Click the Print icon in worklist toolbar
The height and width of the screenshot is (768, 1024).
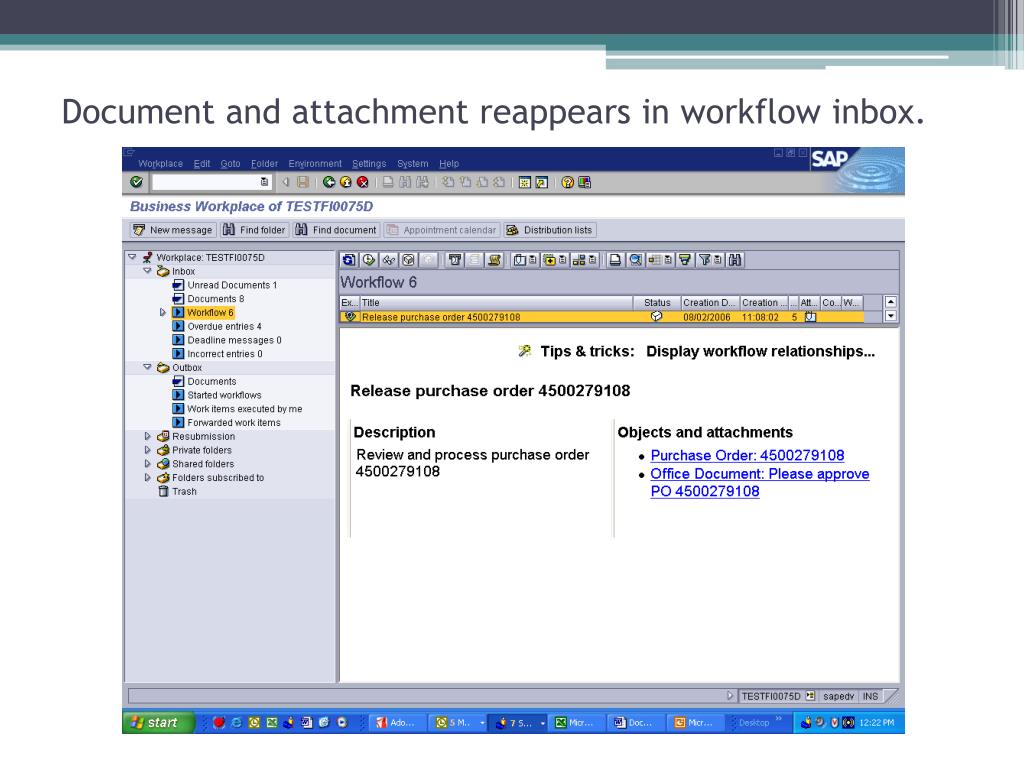[615, 260]
